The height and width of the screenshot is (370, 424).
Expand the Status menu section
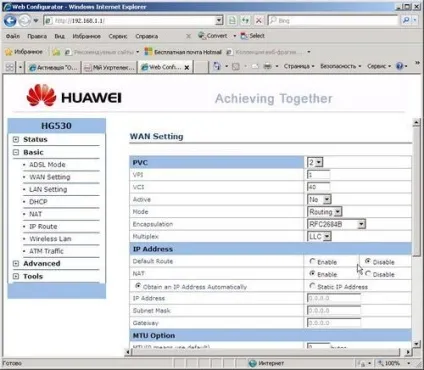point(16,140)
